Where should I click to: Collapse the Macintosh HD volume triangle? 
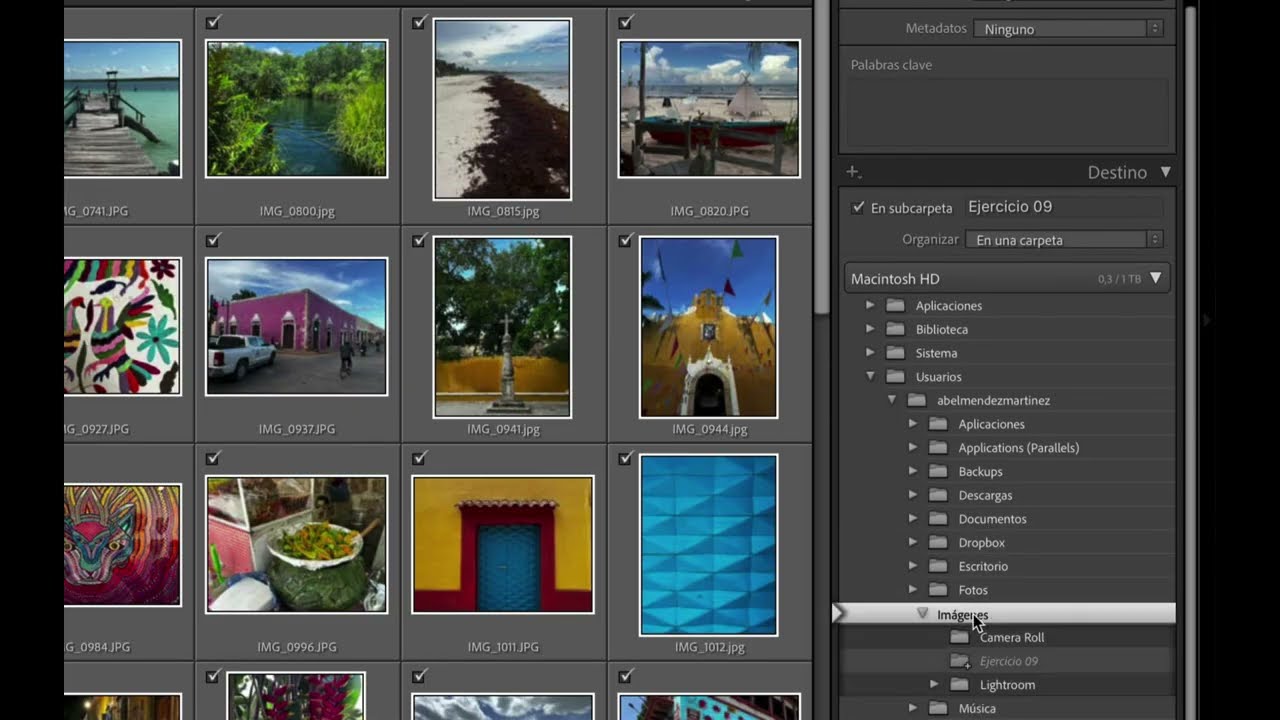click(x=1155, y=278)
